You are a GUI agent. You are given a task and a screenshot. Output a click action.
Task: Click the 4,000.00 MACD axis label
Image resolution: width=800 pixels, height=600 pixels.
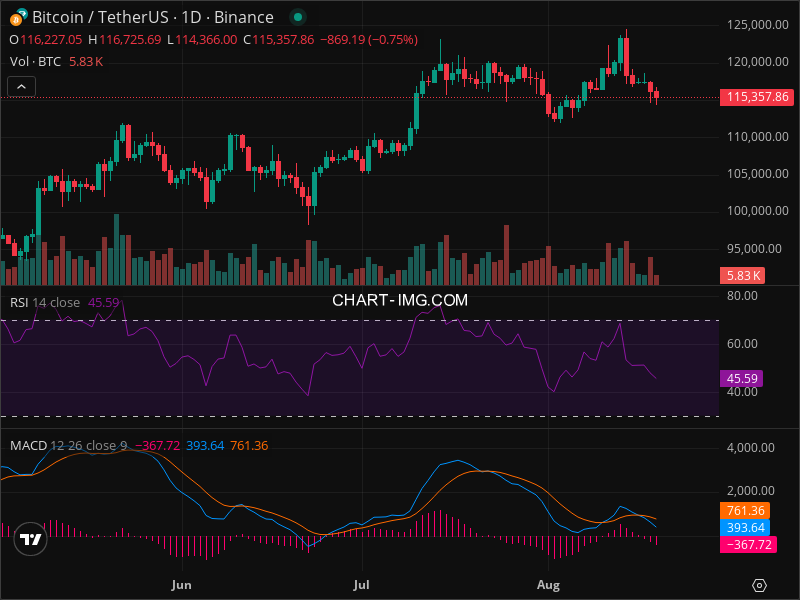coord(751,448)
